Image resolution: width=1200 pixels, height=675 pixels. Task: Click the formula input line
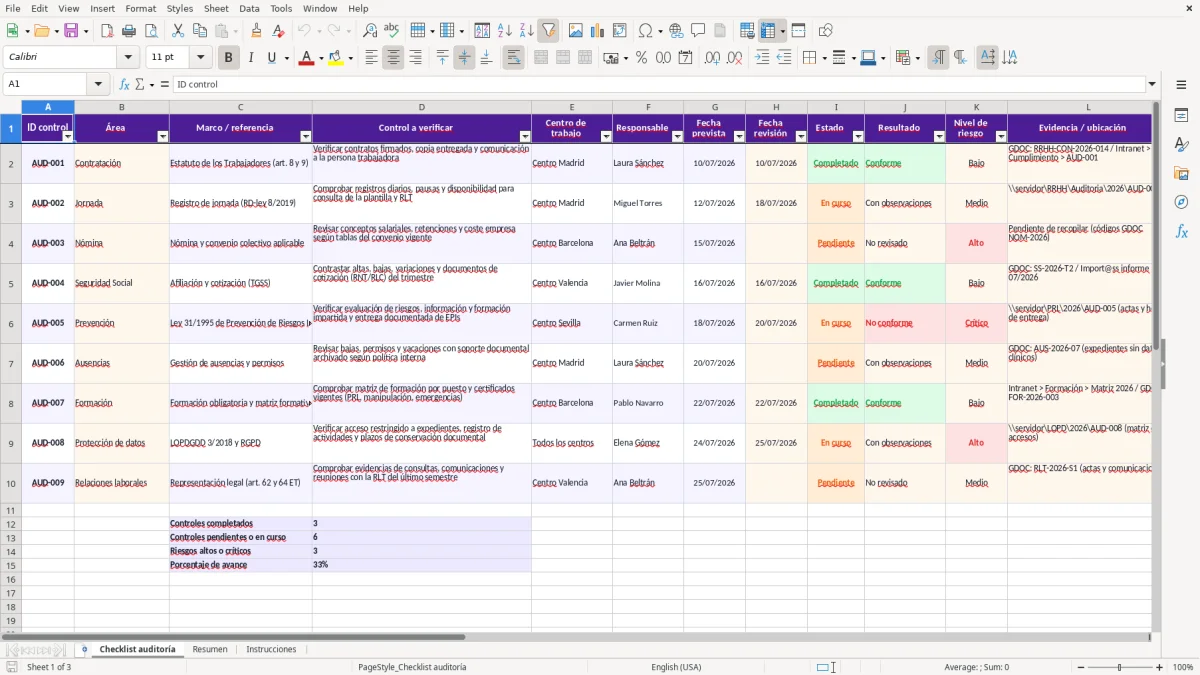pos(658,85)
